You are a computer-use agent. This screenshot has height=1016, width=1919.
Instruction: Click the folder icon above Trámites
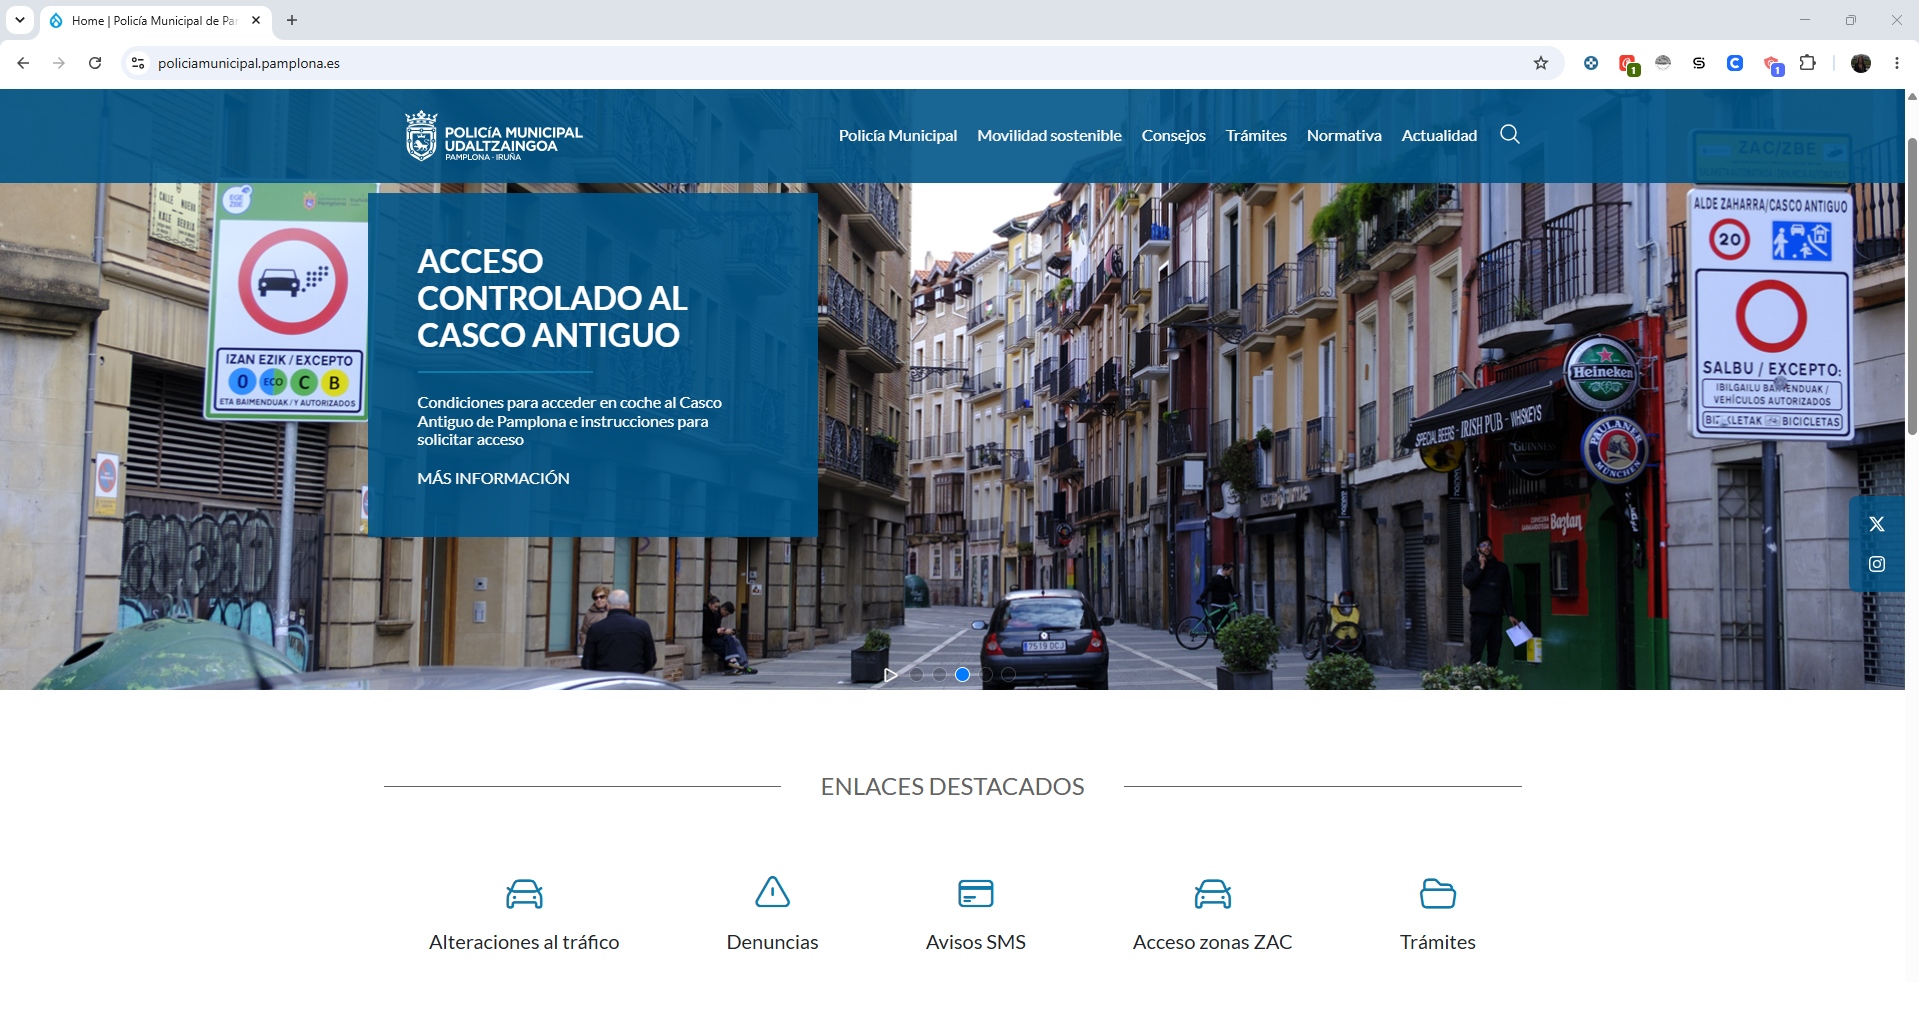pyautogui.click(x=1437, y=893)
